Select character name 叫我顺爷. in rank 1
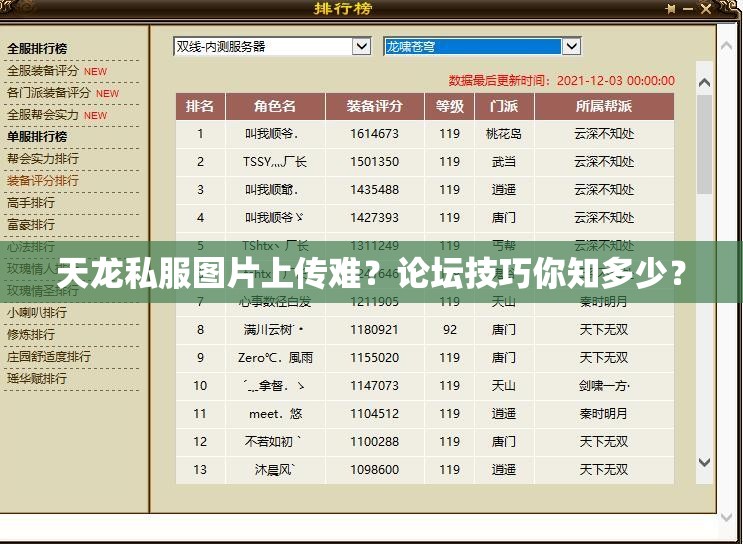743x544 pixels. coord(272,134)
